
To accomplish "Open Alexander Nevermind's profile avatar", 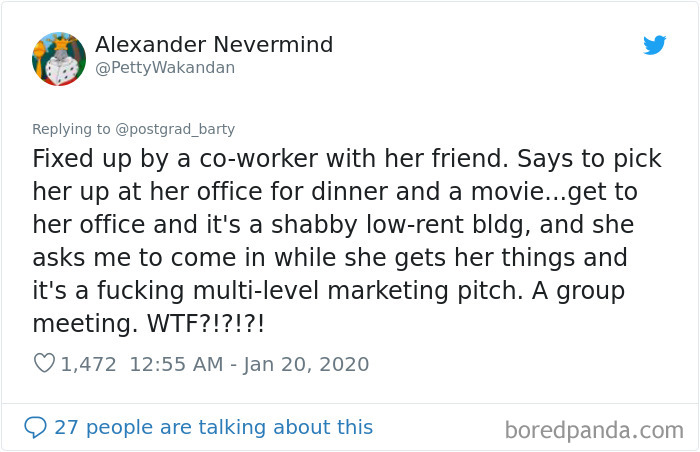I will click(59, 59).
